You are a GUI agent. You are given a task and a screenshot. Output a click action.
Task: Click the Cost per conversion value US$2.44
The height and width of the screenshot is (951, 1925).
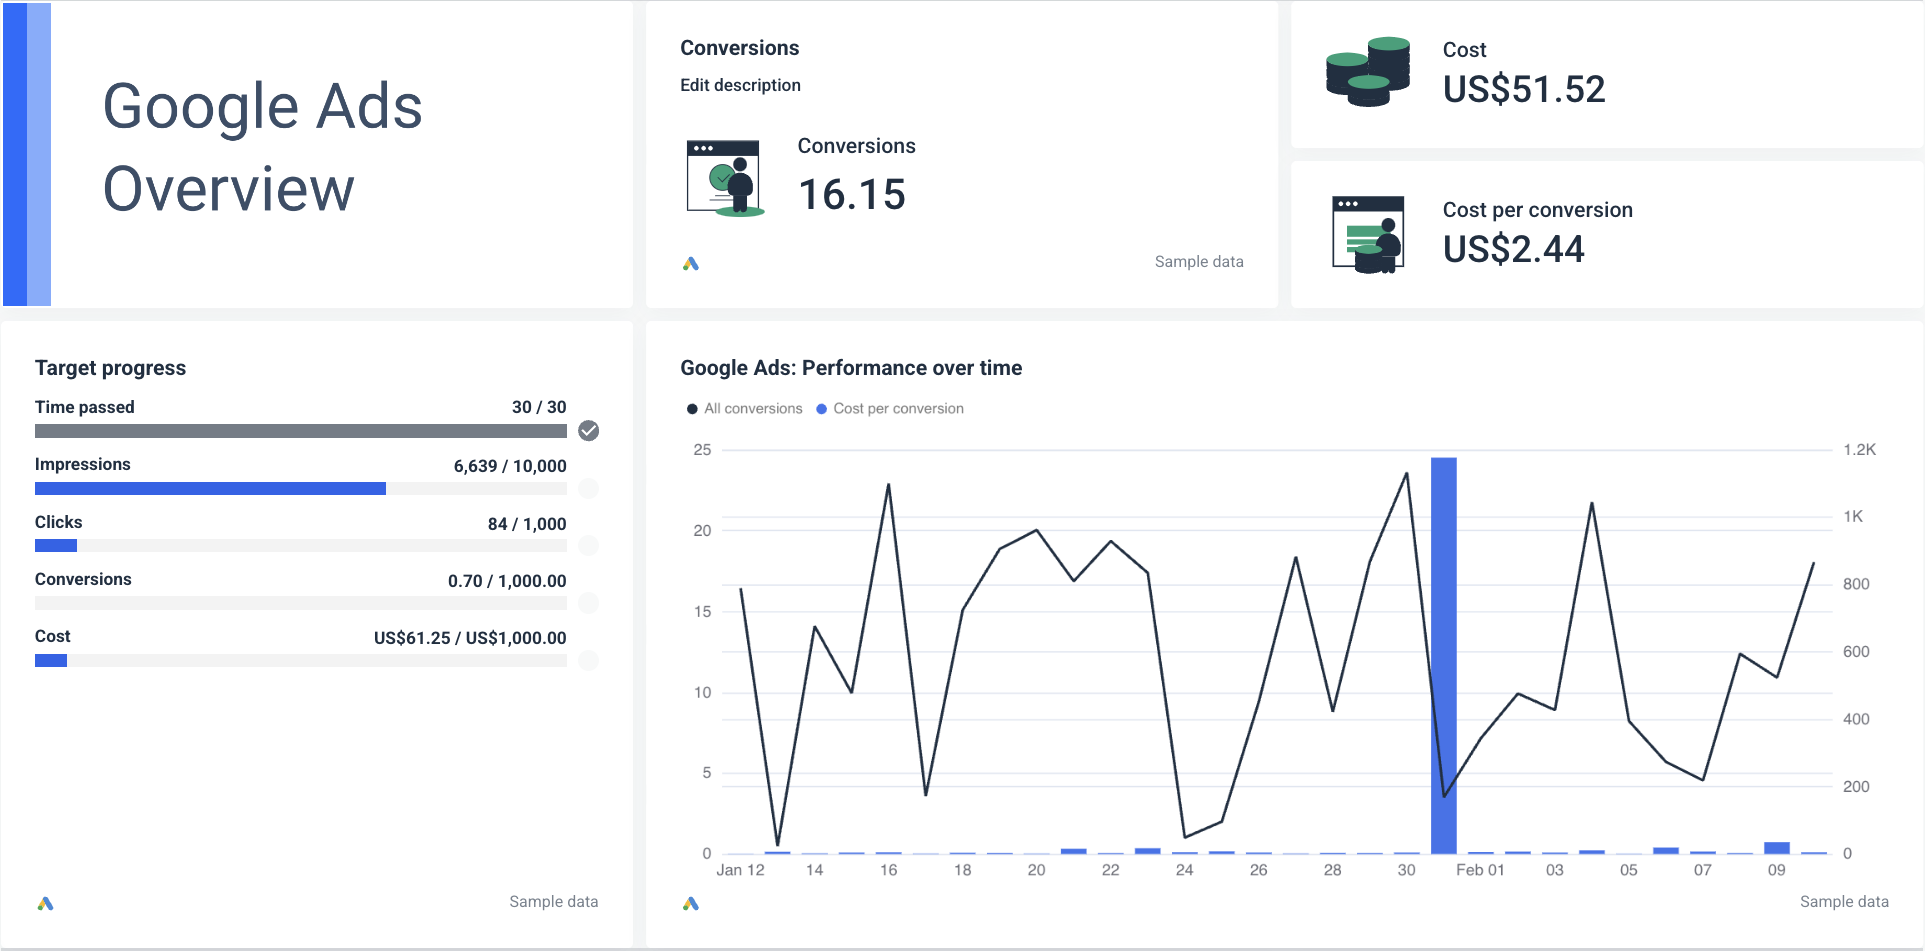(x=1513, y=249)
